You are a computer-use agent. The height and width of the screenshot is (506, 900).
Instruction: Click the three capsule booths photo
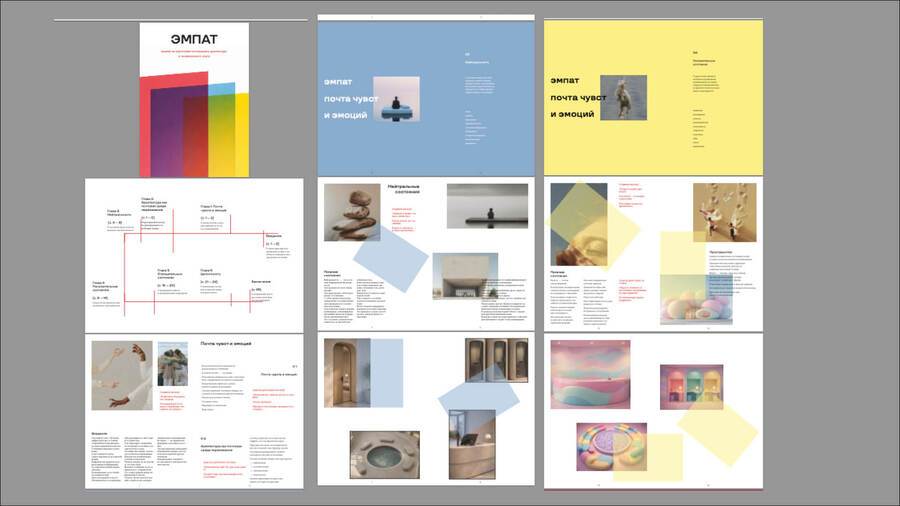[x=496, y=360]
